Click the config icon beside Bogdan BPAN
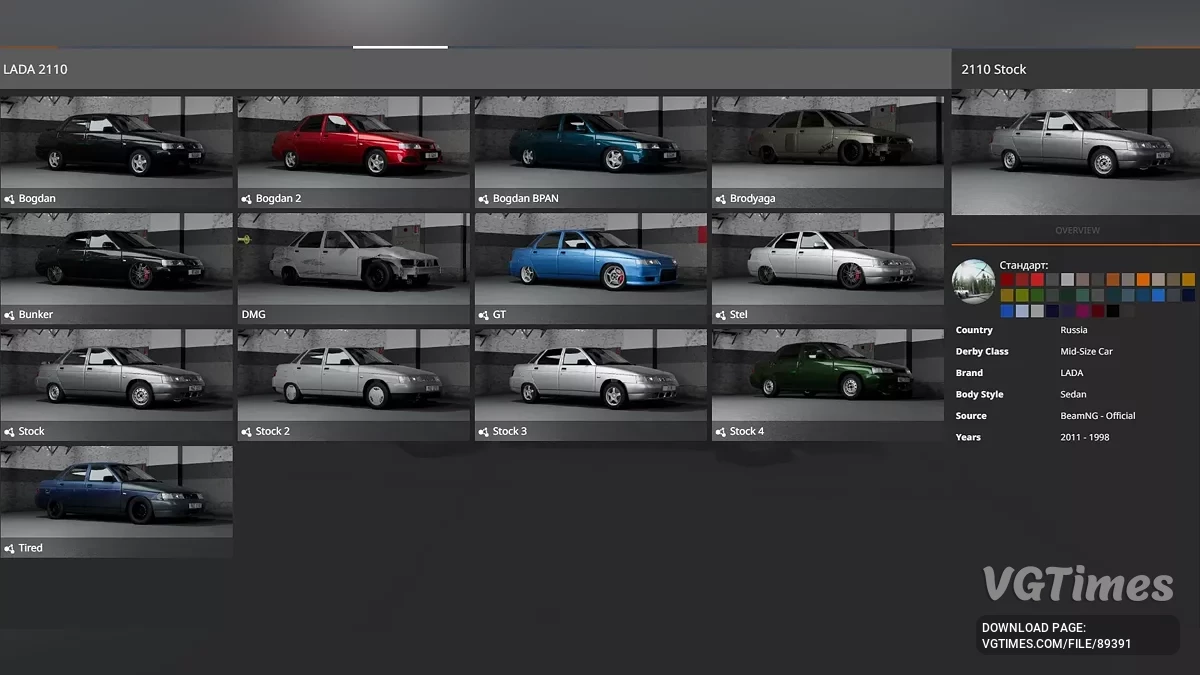1200x675 pixels. coord(483,199)
